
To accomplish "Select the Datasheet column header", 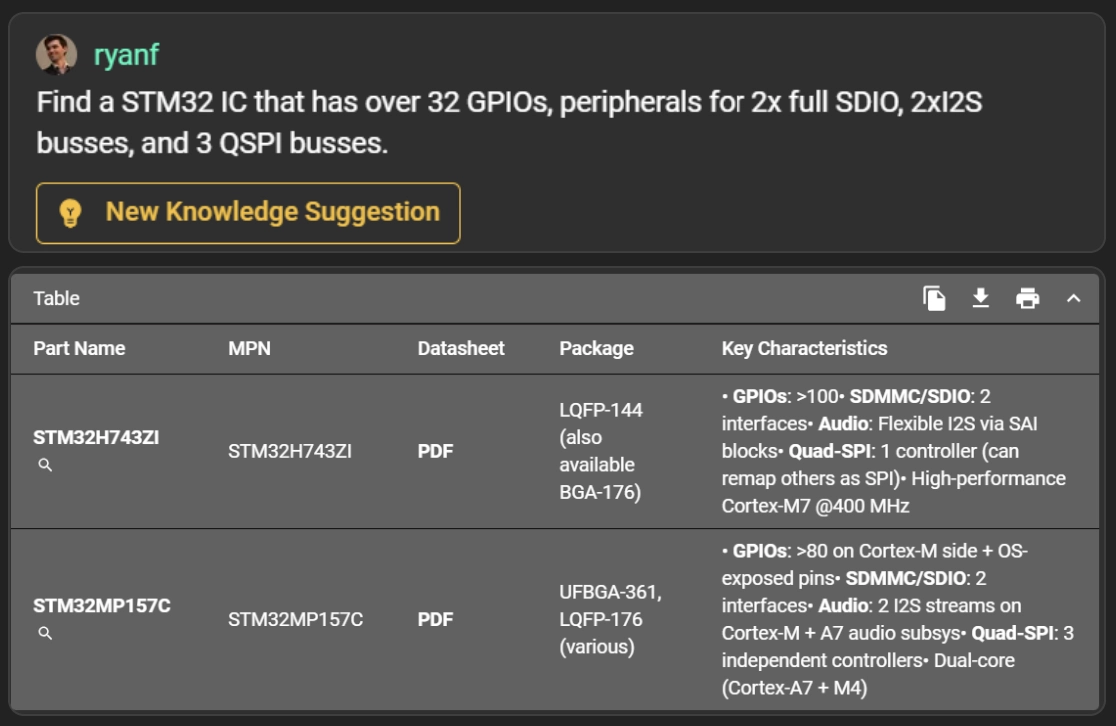I will [x=461, y=348].
